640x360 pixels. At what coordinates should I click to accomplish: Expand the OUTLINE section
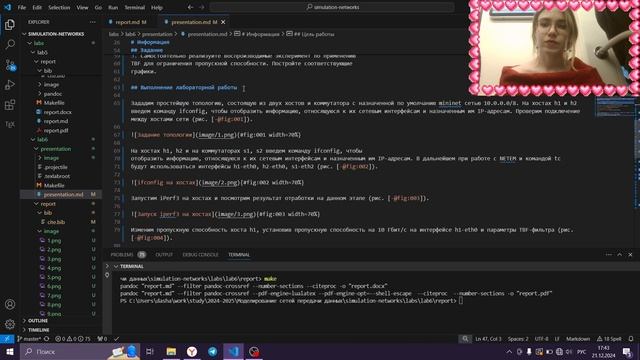(38, 321)
